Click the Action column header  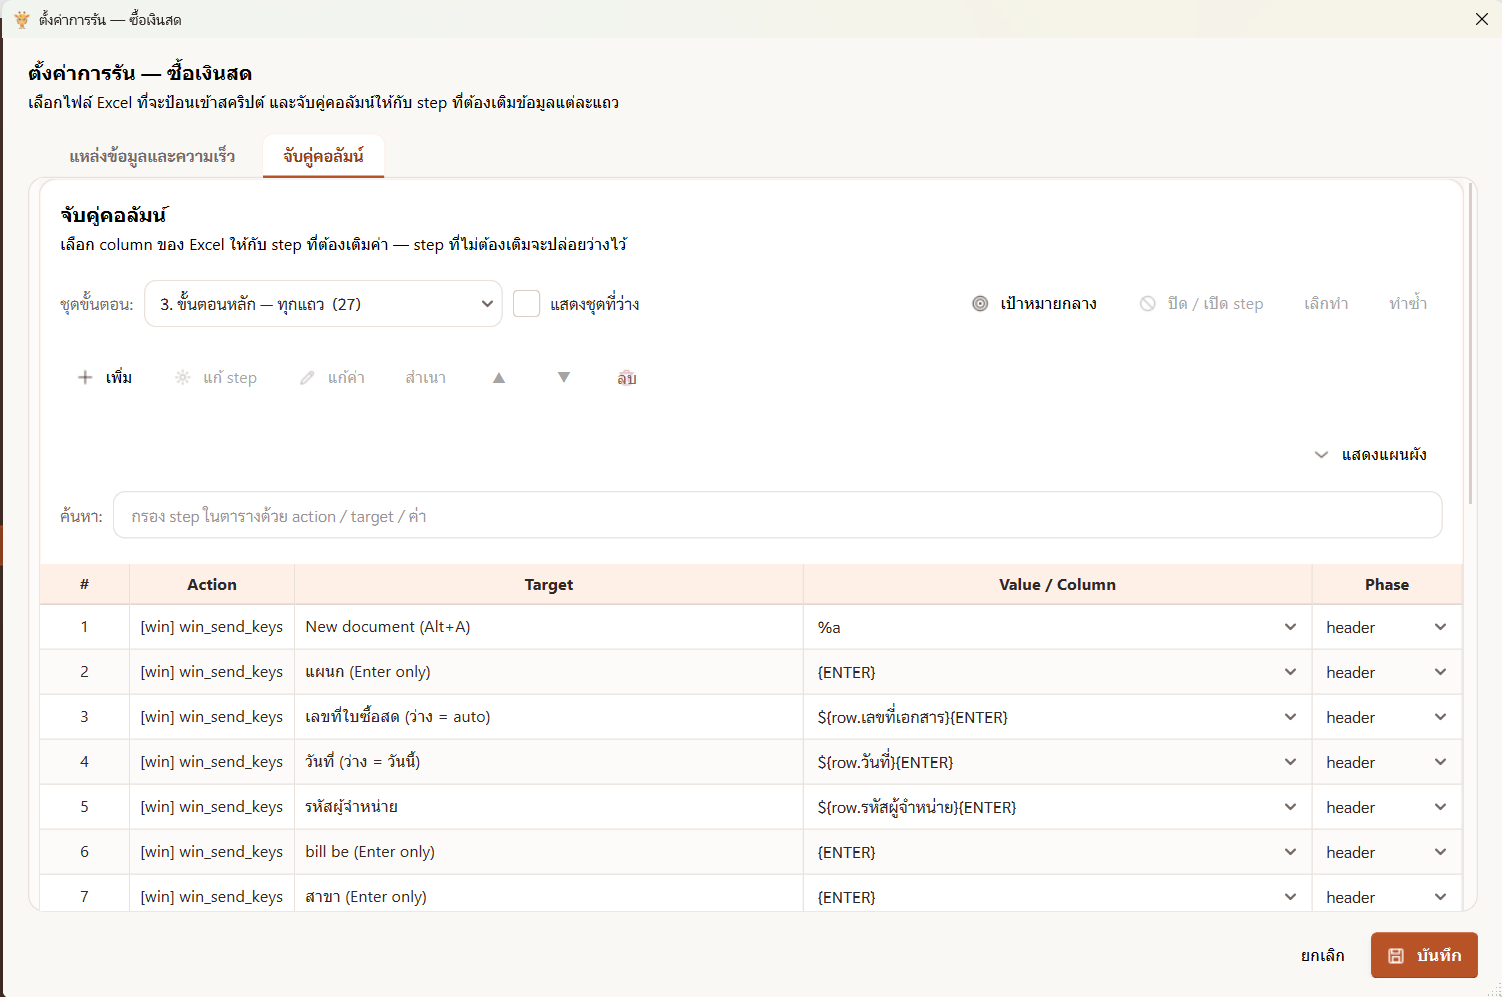(212, 584)
